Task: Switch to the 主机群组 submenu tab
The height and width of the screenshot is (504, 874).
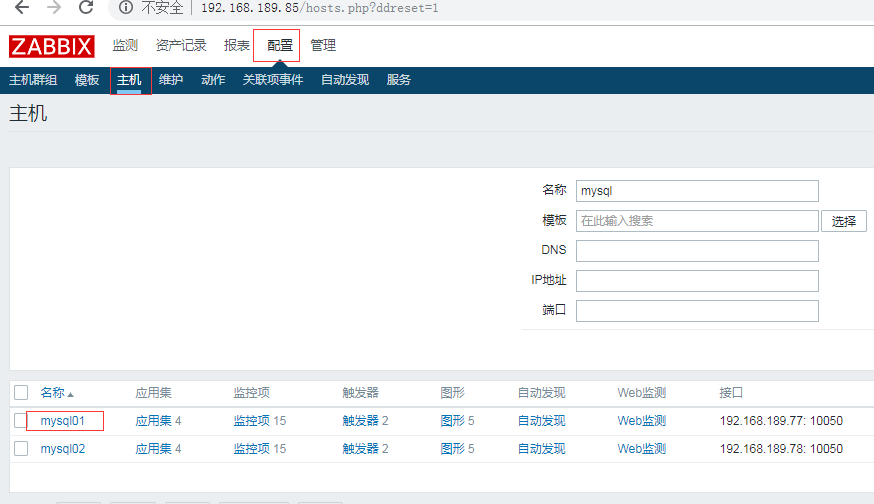Action: point(33,80)
